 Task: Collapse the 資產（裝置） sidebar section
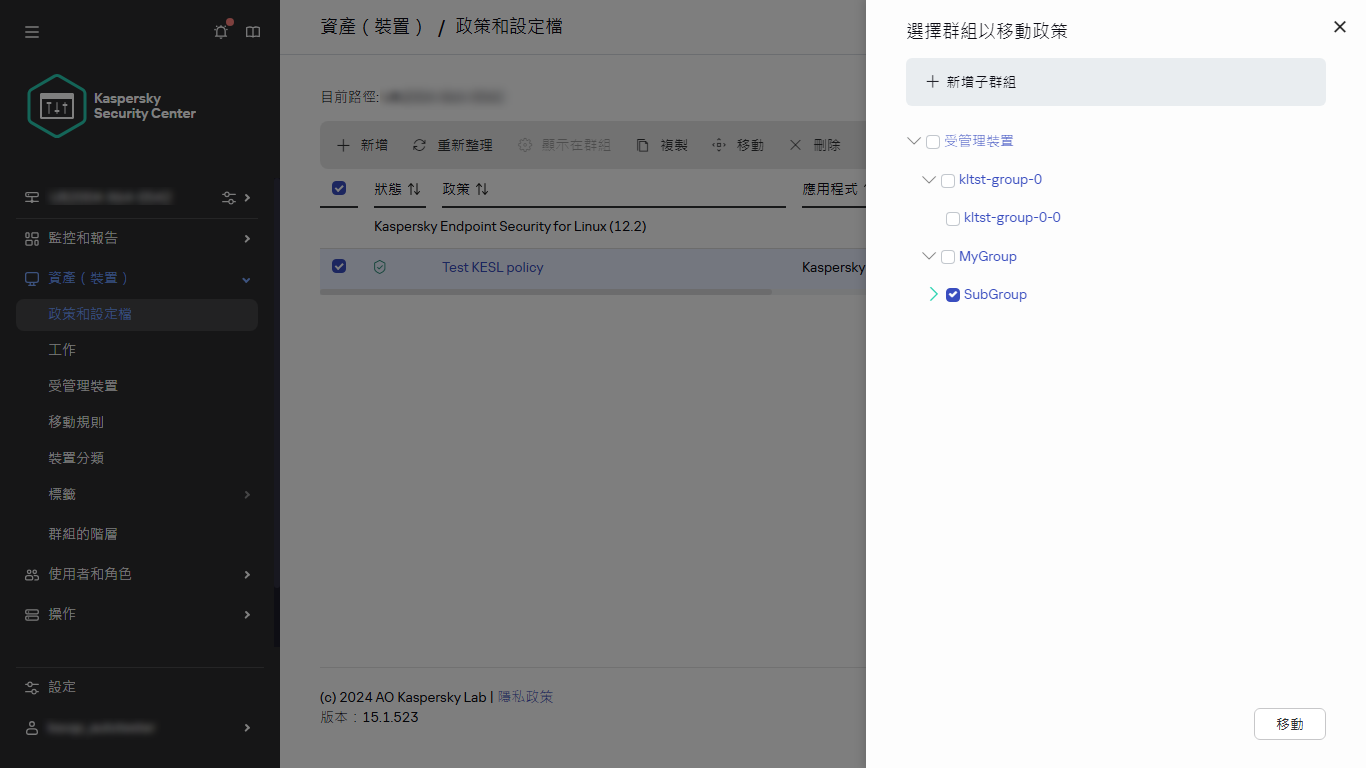tap(245, 279)
